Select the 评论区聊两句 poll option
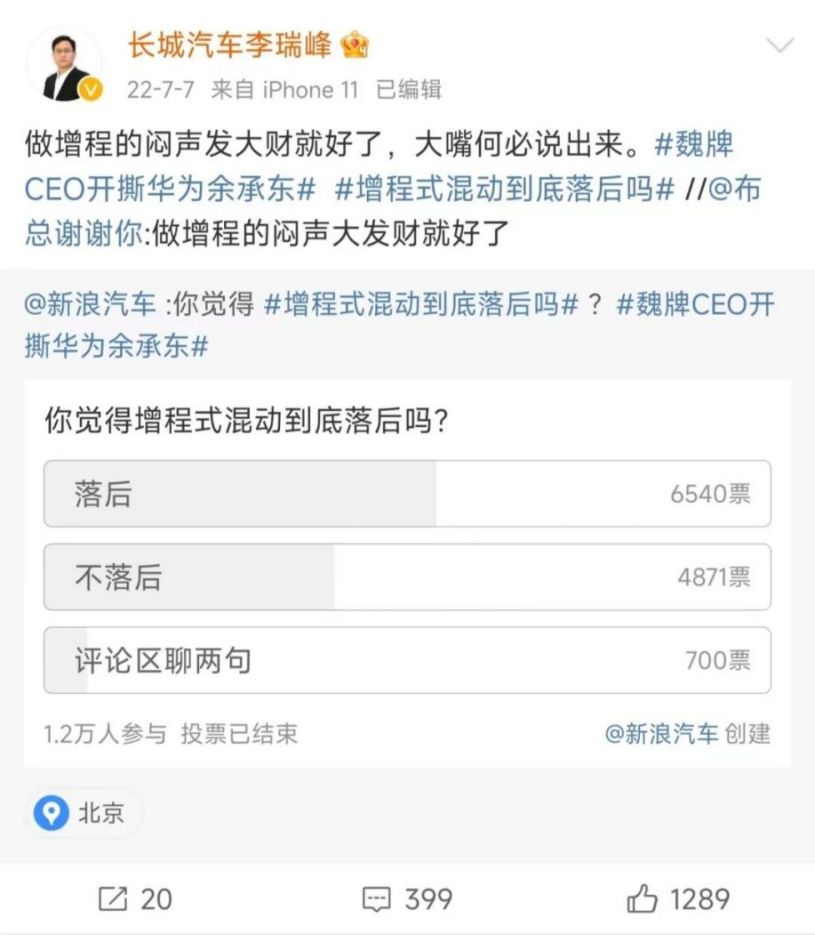 click(x=407, y=660)
